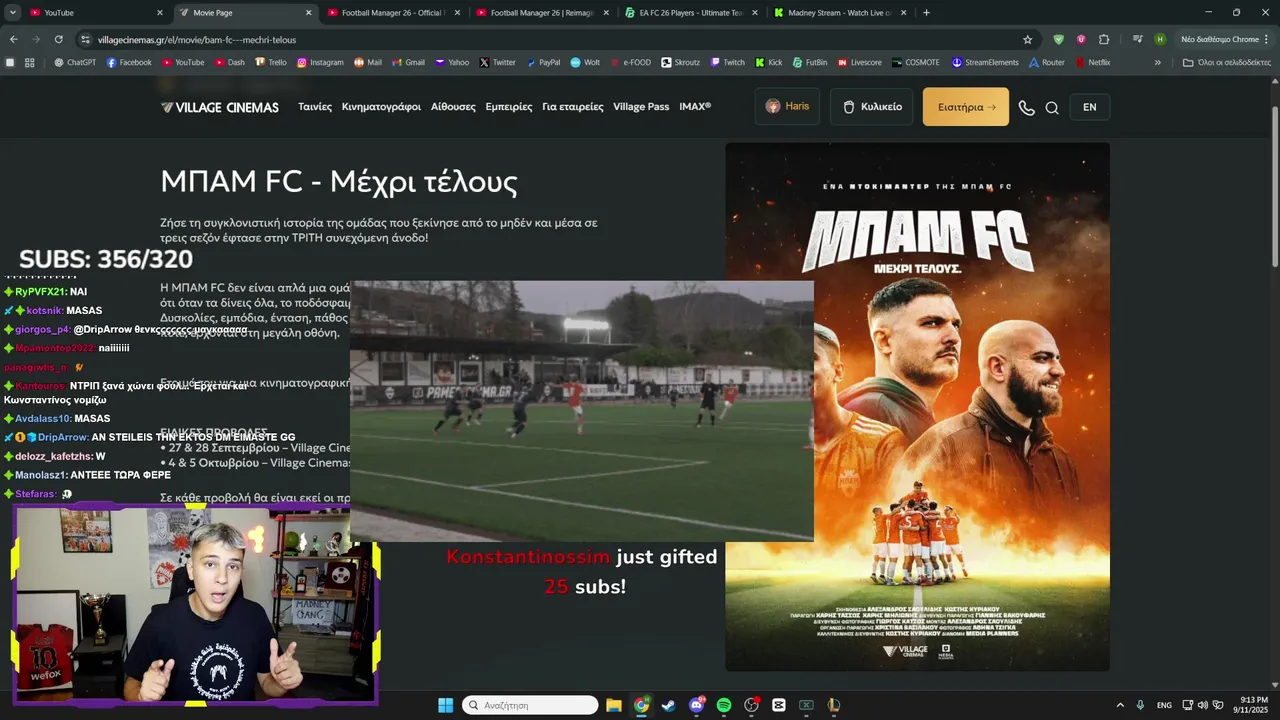This screenshot has width=1280, height=720.
Task: Open Facebook bookmark
Action: pos(129,62)
